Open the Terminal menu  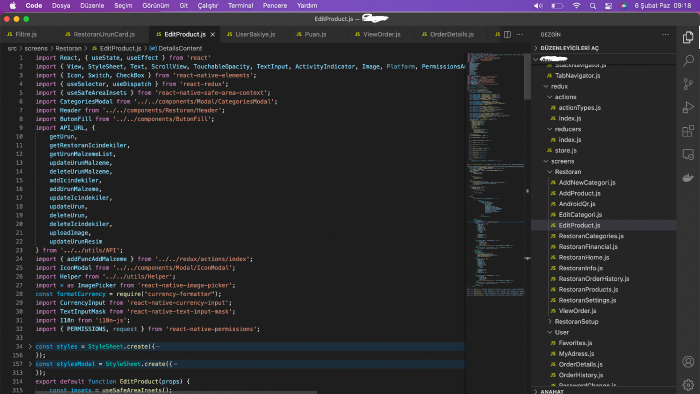point(240,6)
